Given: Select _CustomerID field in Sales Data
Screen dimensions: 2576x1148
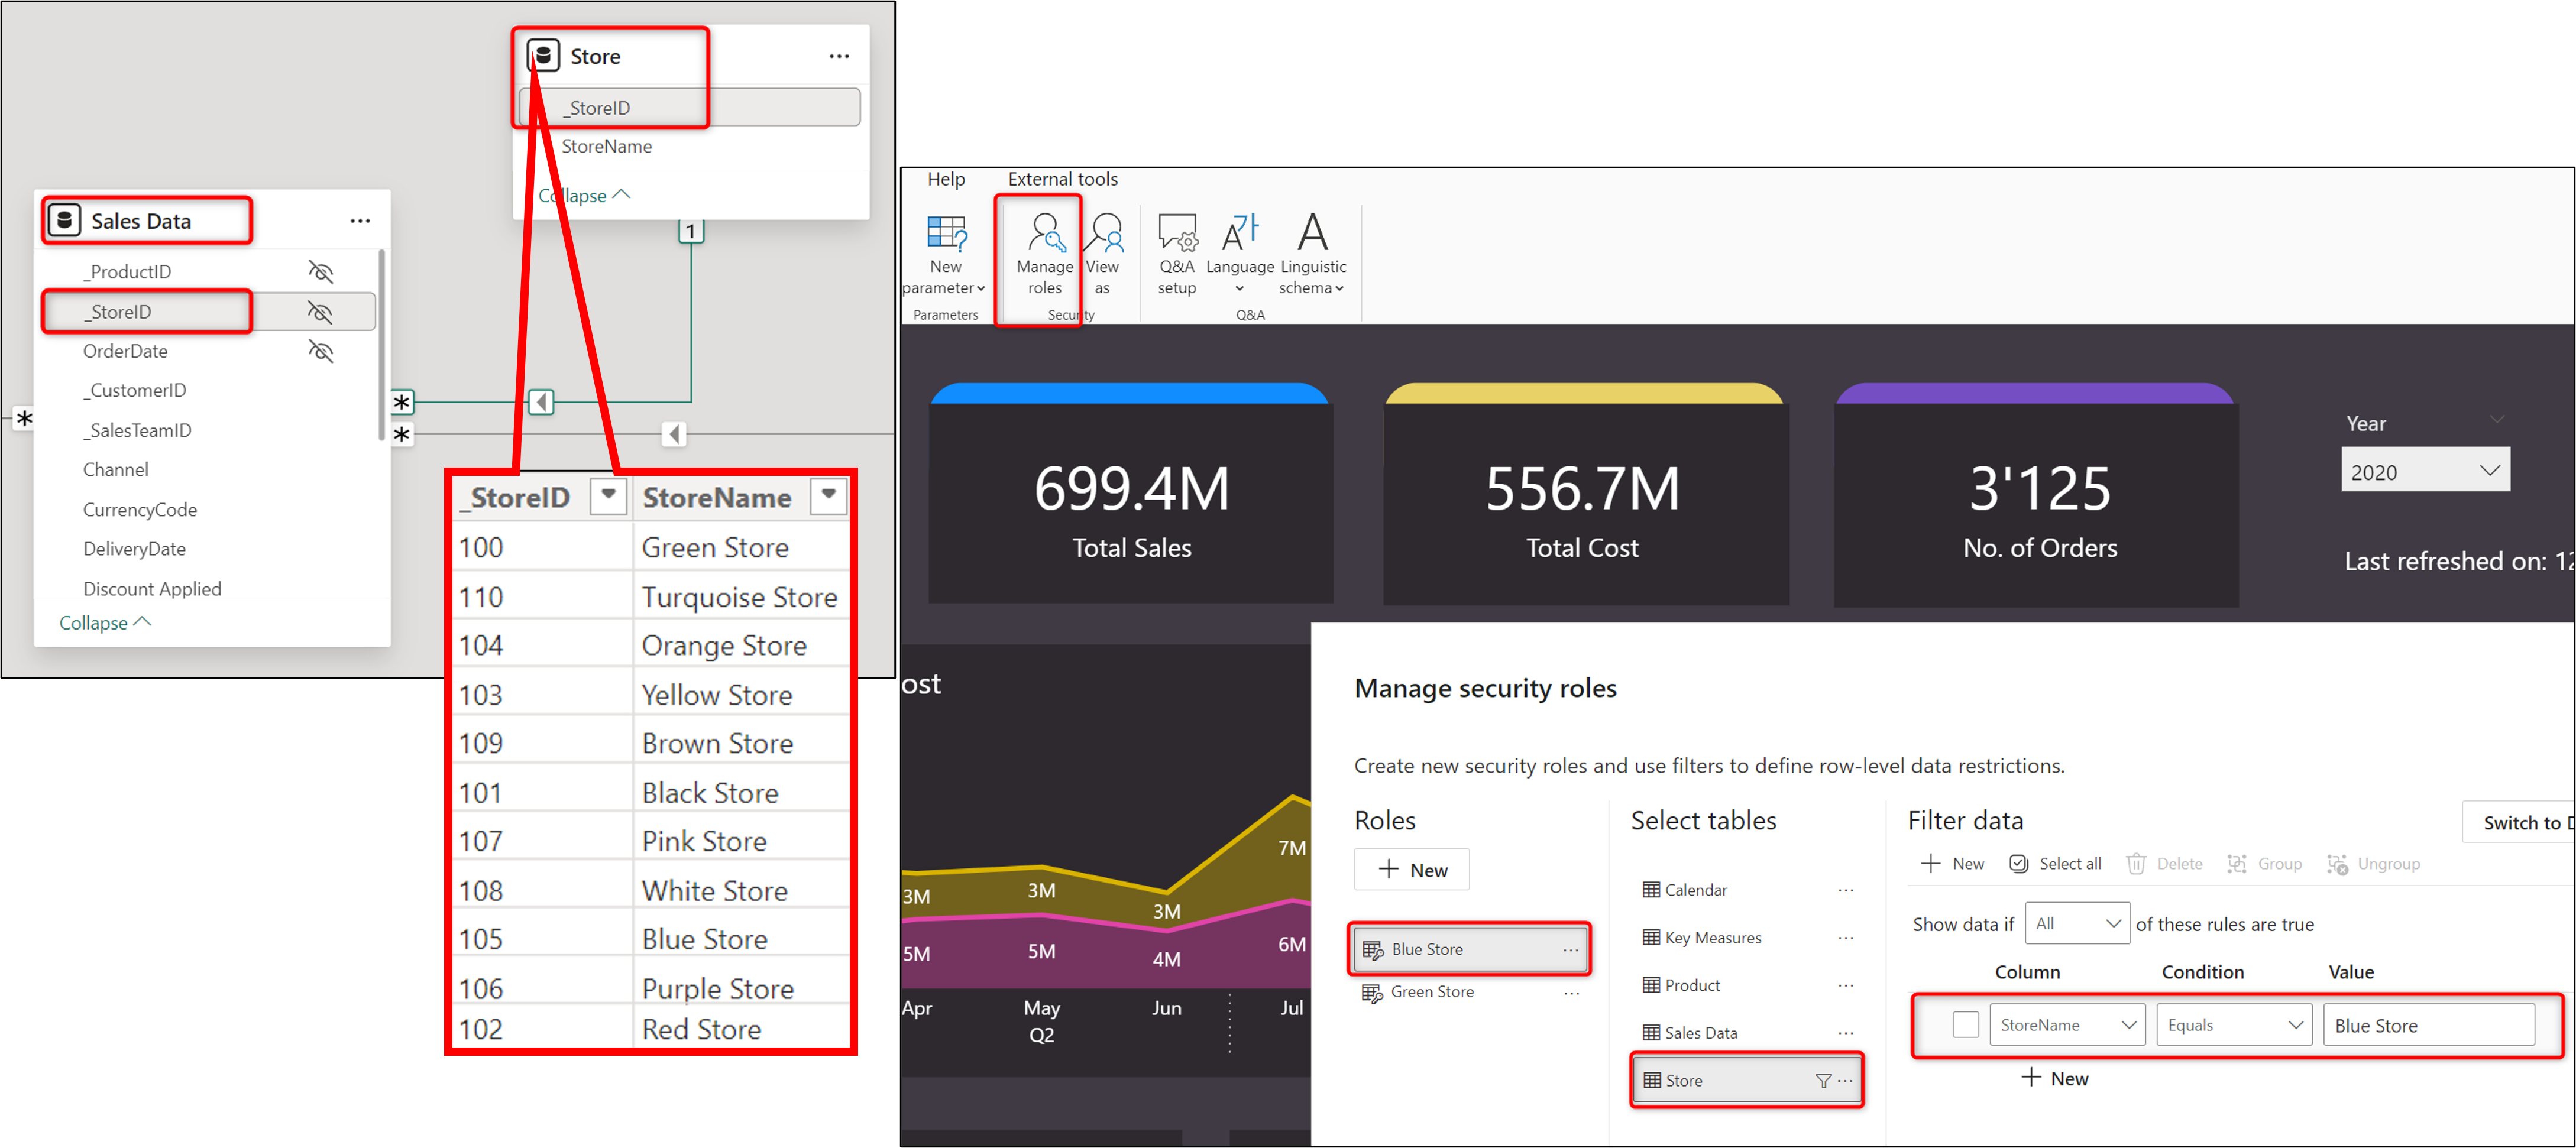Looking at the screenshot, I should click(134, 390).
